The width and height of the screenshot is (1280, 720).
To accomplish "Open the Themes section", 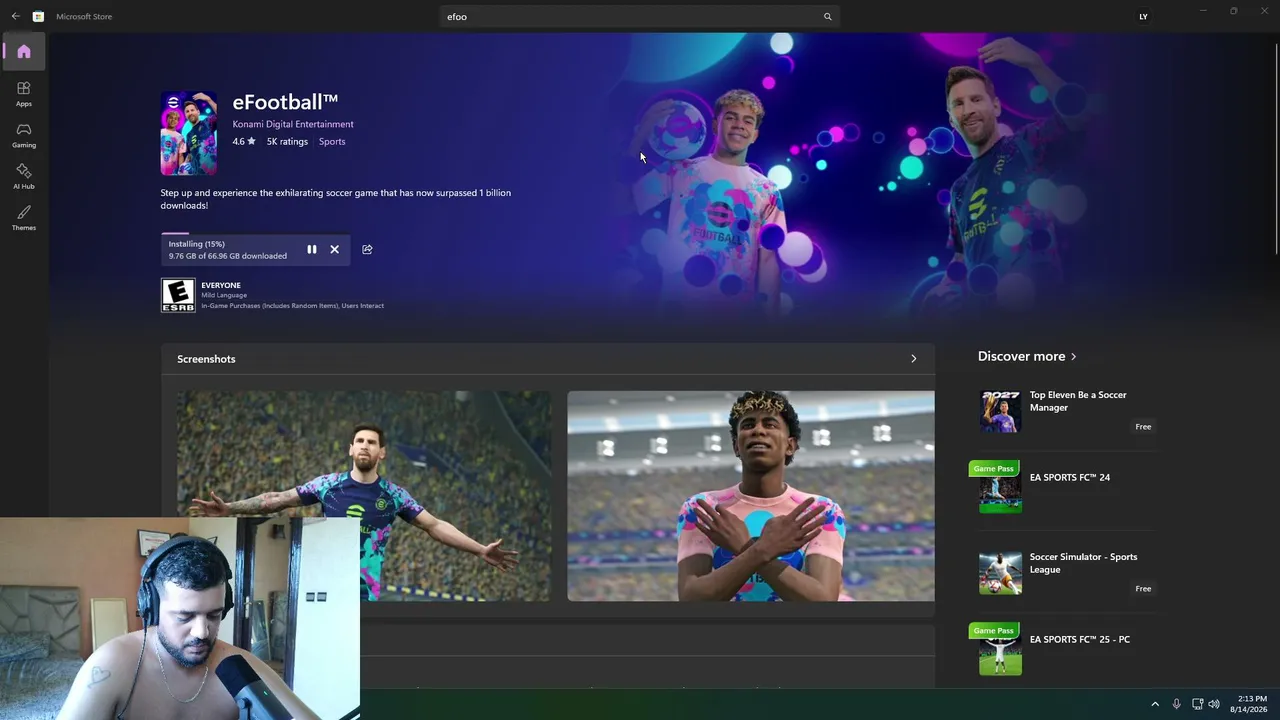I will (x=24, y=218).
